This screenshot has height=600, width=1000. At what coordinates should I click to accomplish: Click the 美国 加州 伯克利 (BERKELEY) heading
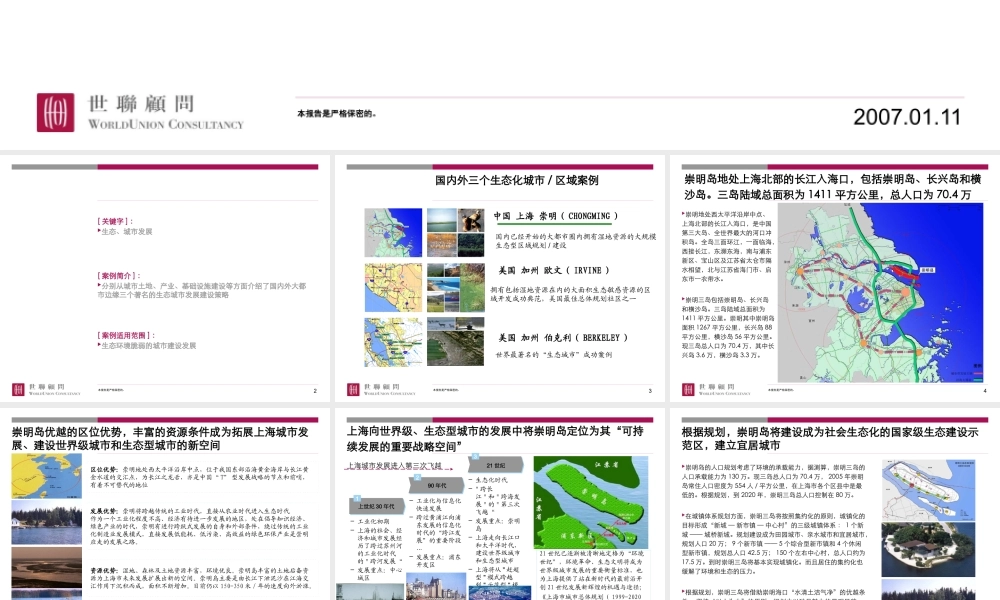[562, 338]
